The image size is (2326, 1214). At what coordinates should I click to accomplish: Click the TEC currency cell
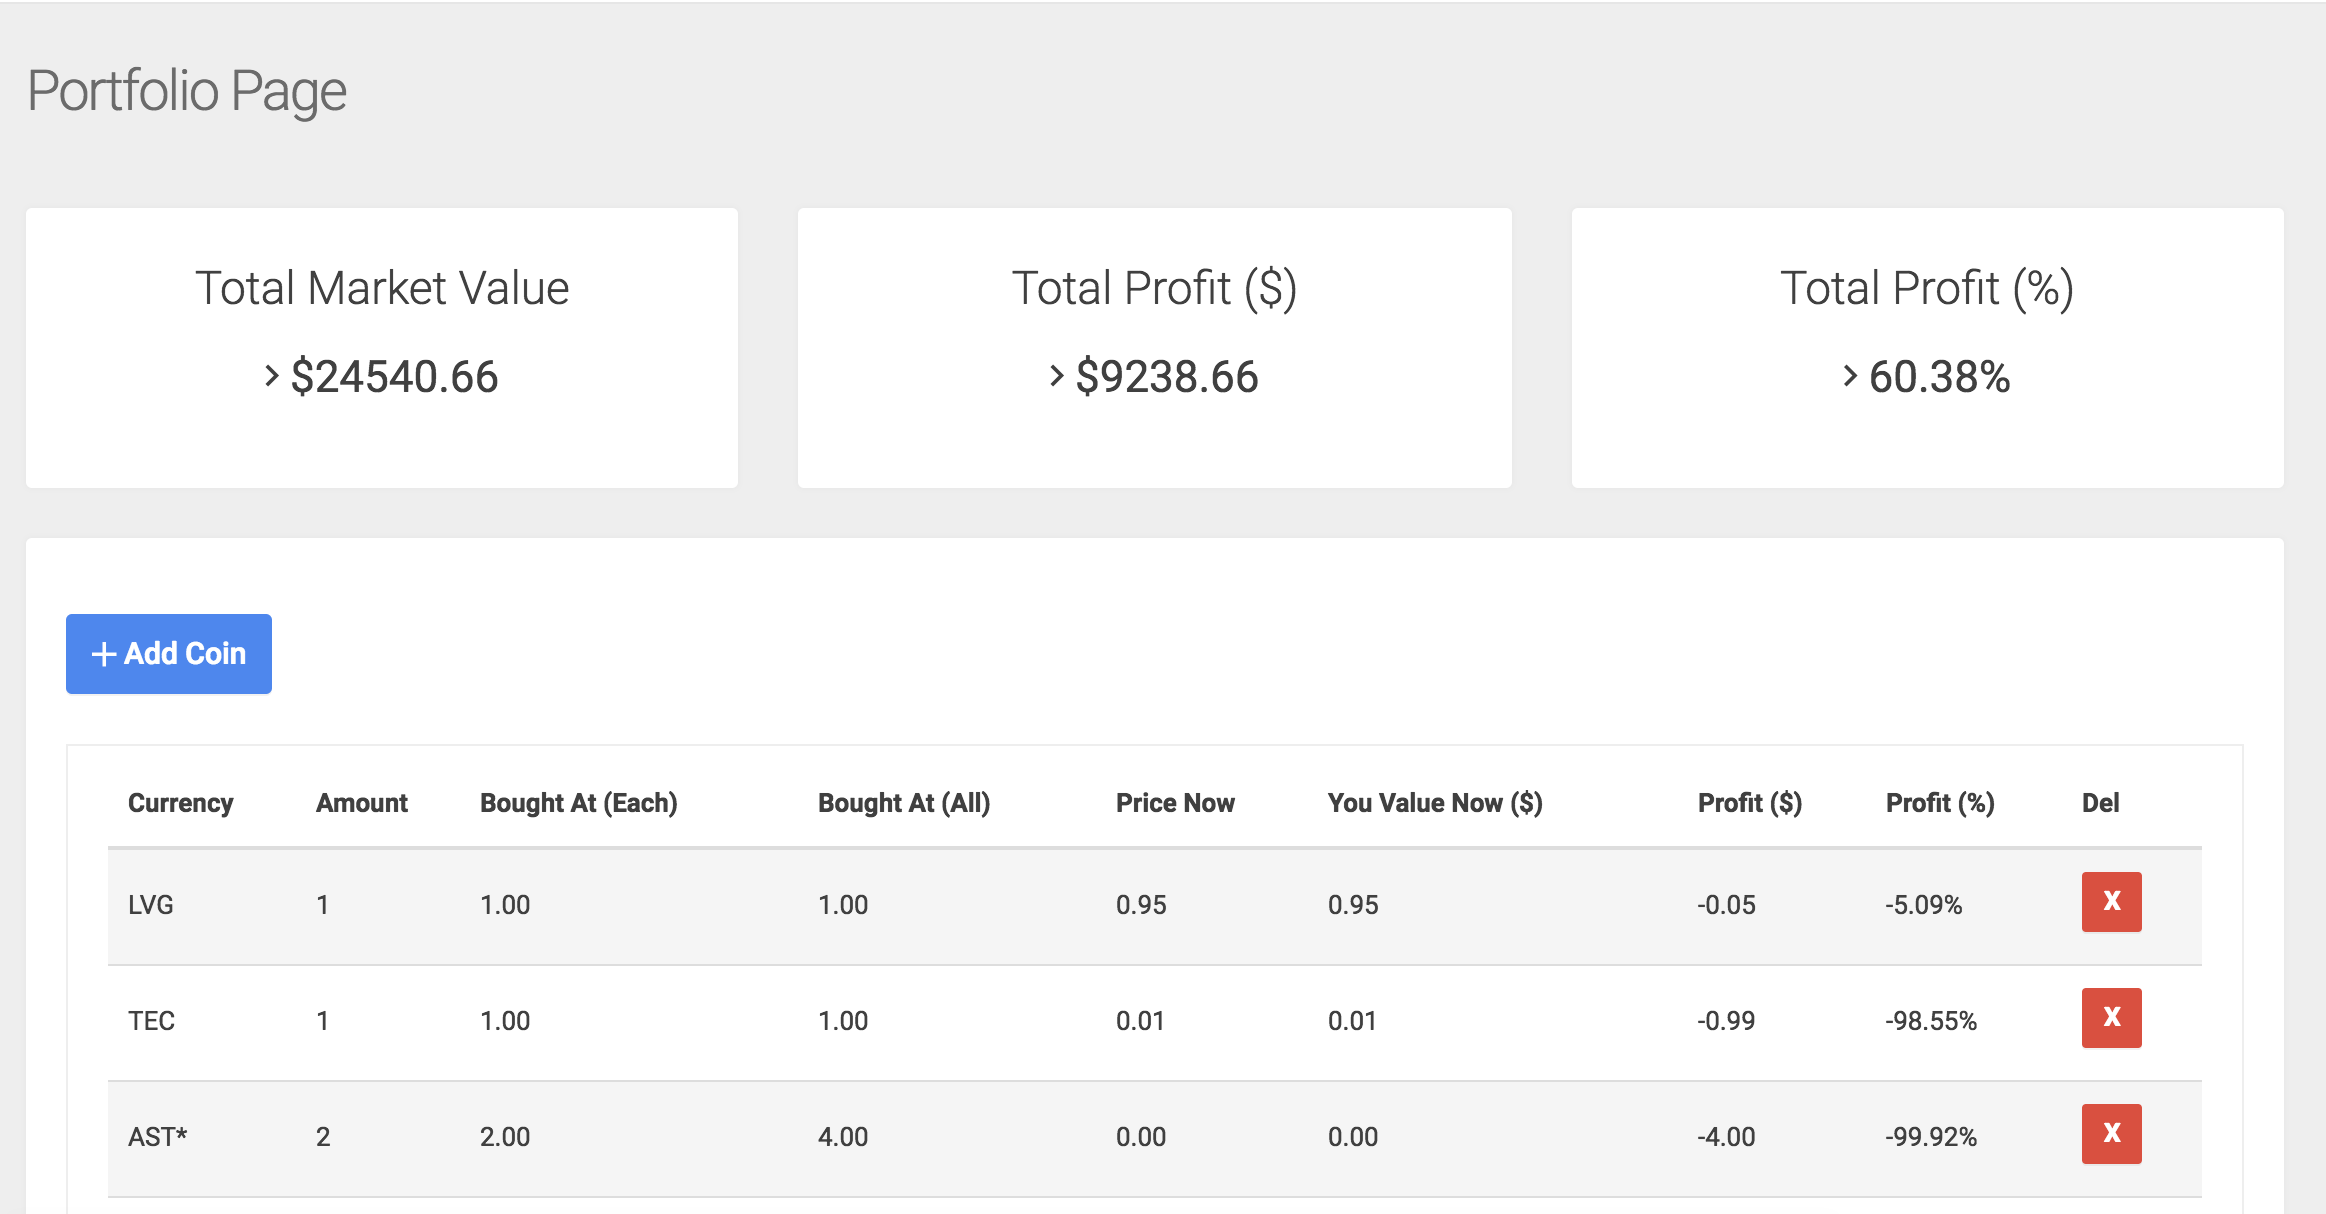pyautogui.click(x=151, y=1021)
